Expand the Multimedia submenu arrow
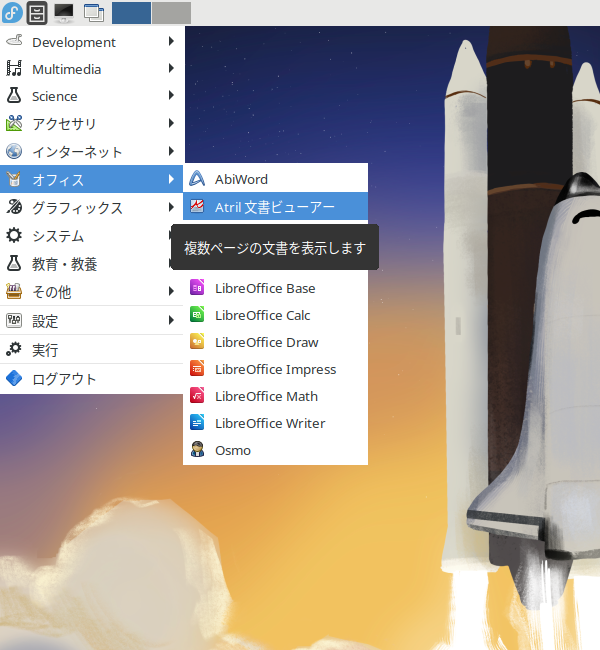 point(171,68)
